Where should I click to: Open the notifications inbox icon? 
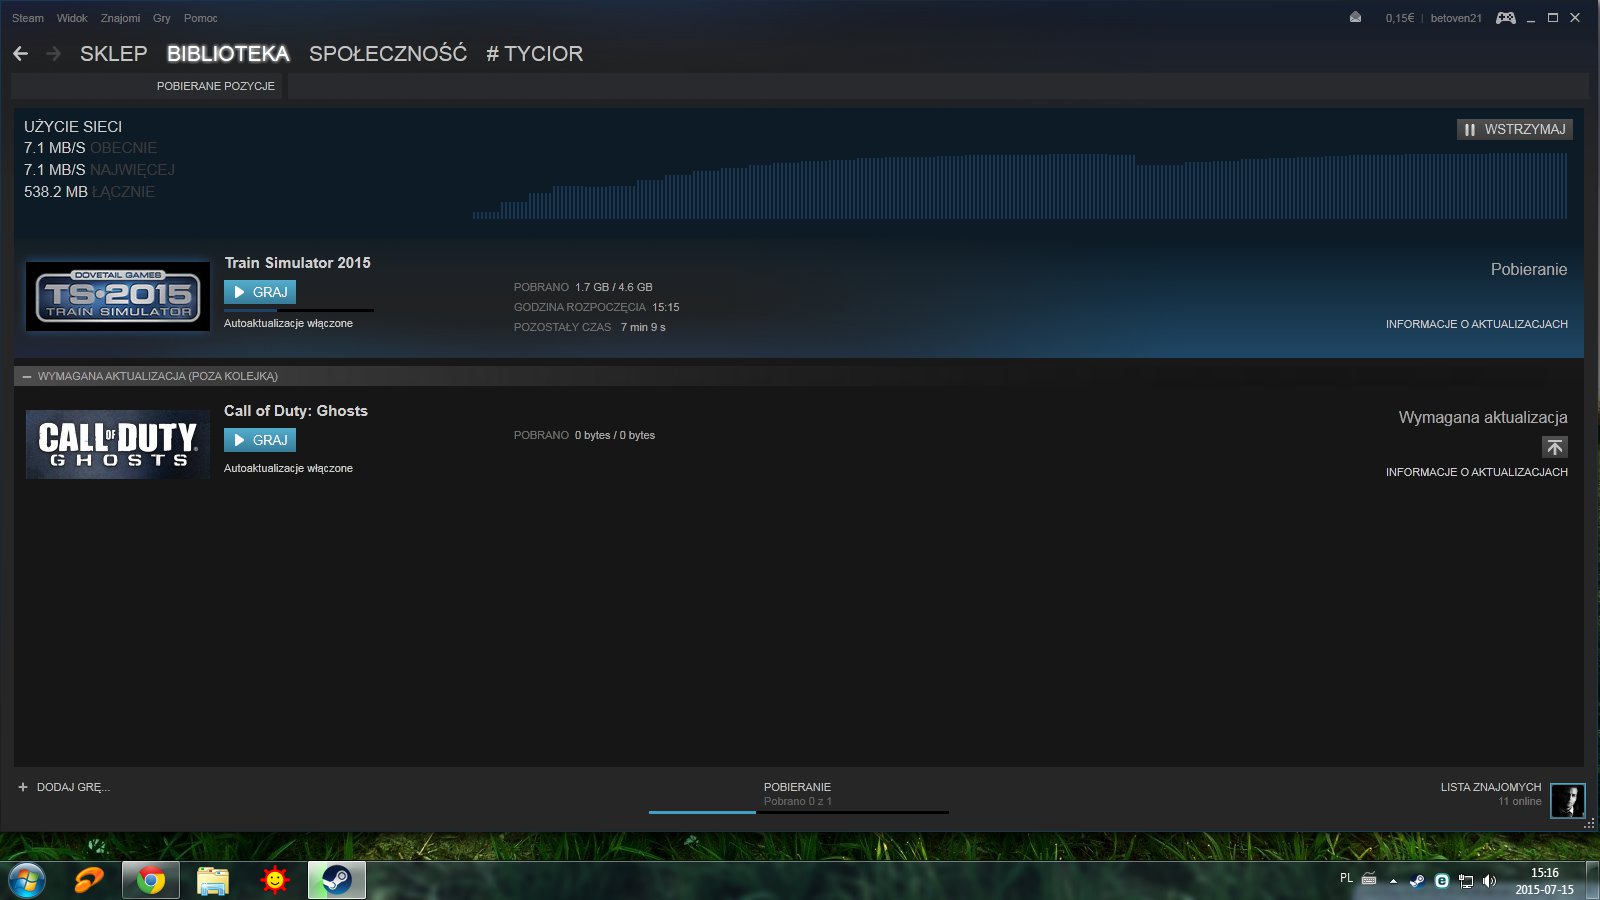click(1355, 18)
